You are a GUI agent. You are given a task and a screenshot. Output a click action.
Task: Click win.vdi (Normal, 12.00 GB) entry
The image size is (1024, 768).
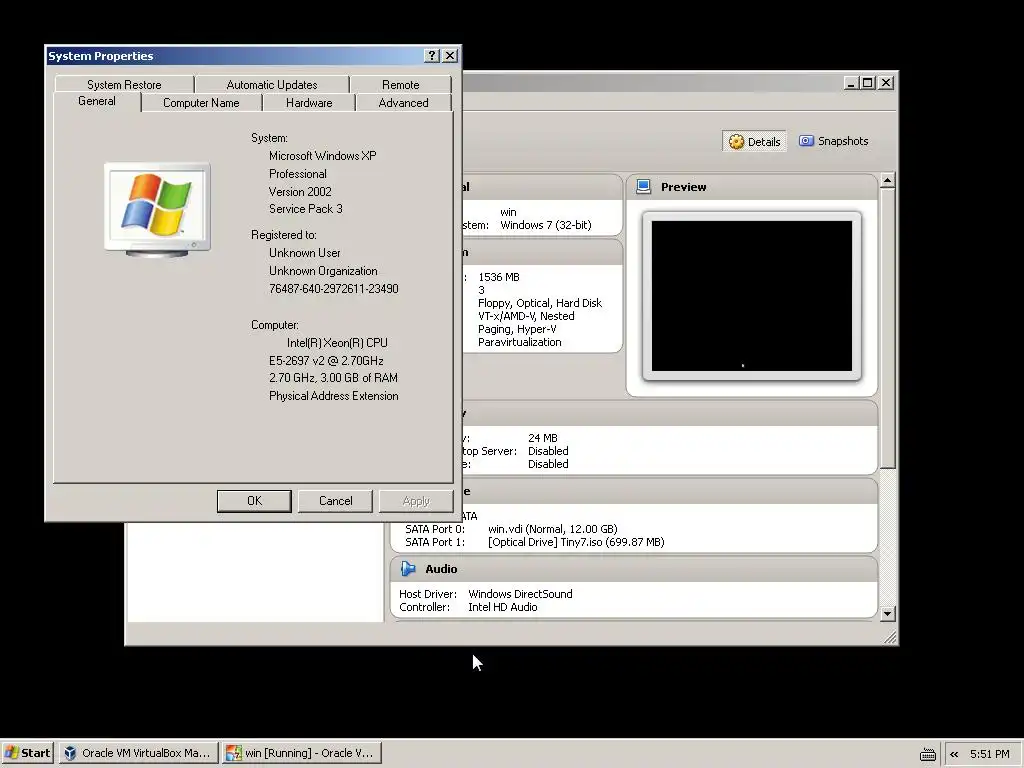pos(552,529)
